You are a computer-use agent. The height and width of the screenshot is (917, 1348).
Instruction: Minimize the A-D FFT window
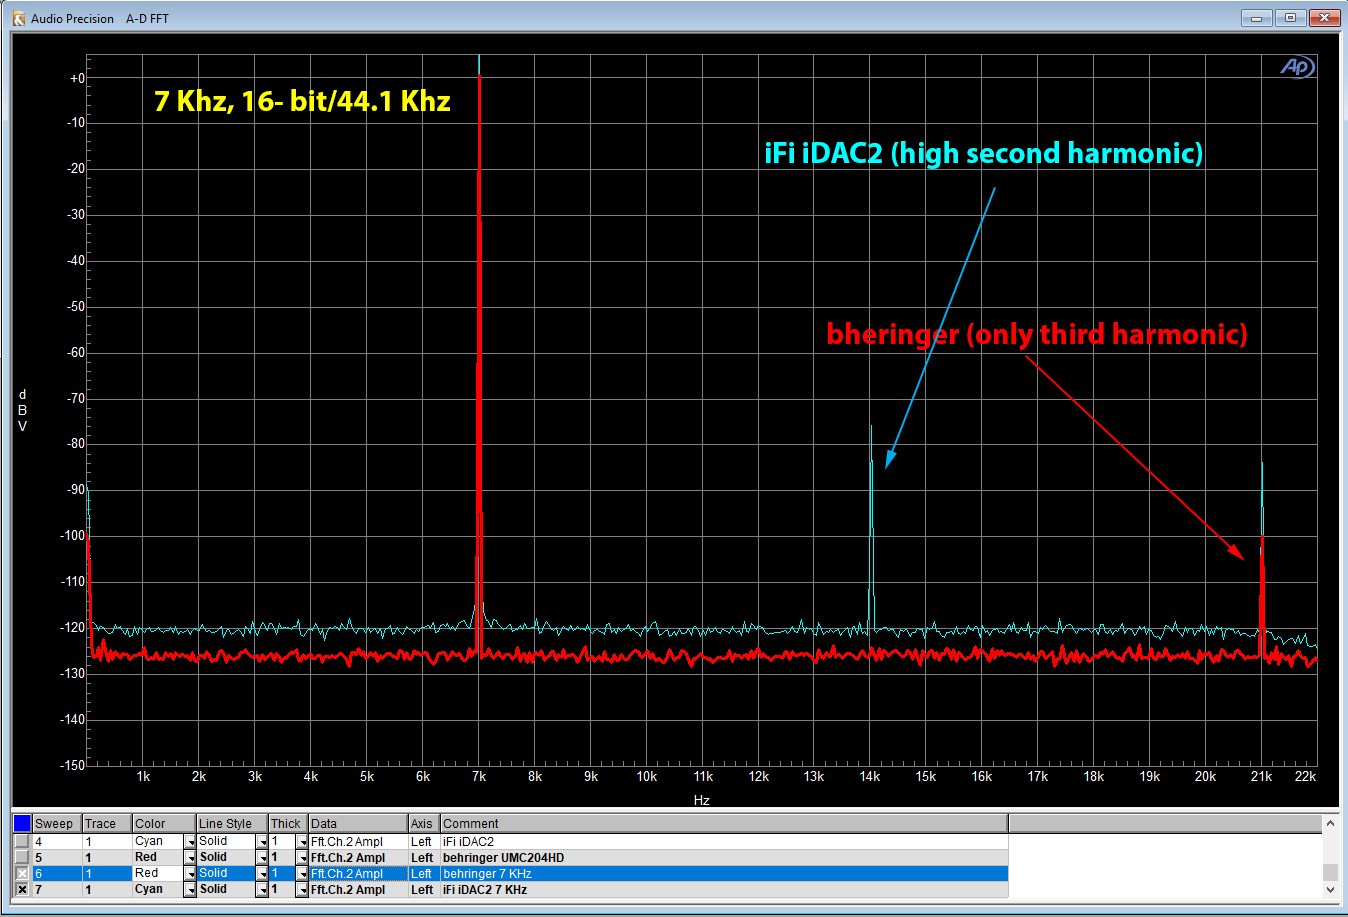point(1256,18)
